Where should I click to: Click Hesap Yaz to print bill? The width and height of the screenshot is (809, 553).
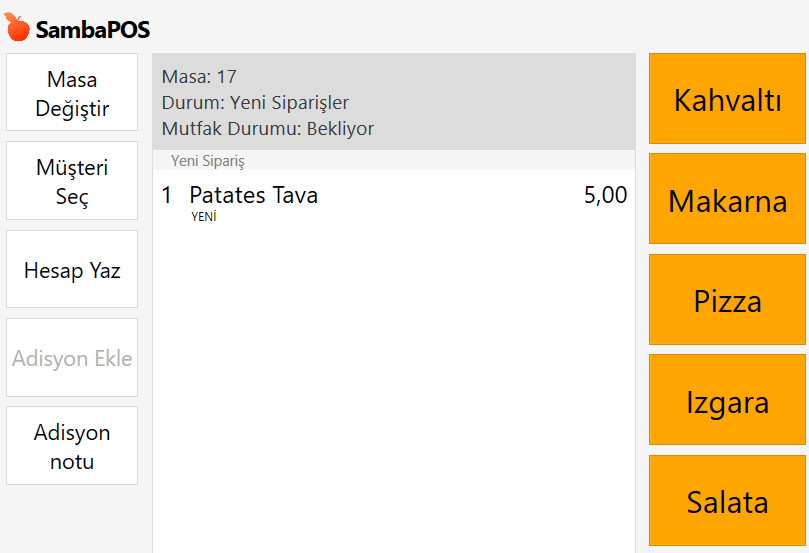click(72, 270)
